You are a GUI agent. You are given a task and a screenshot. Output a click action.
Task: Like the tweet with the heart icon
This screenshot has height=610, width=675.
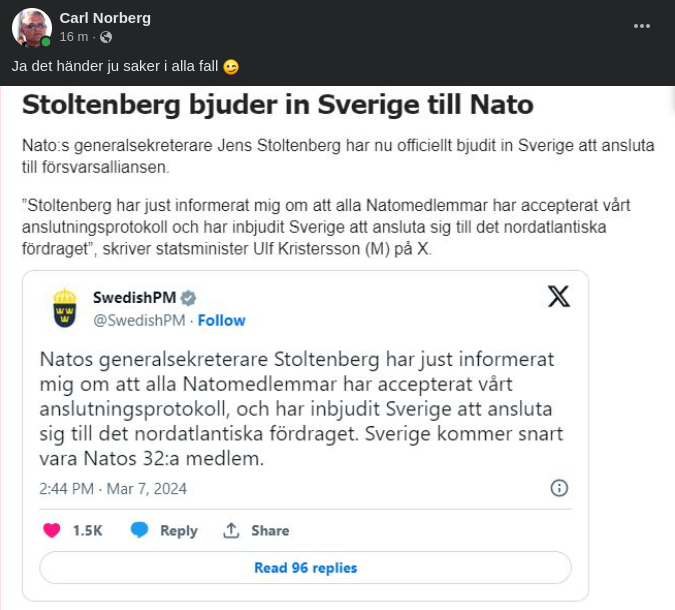point(52,530)
